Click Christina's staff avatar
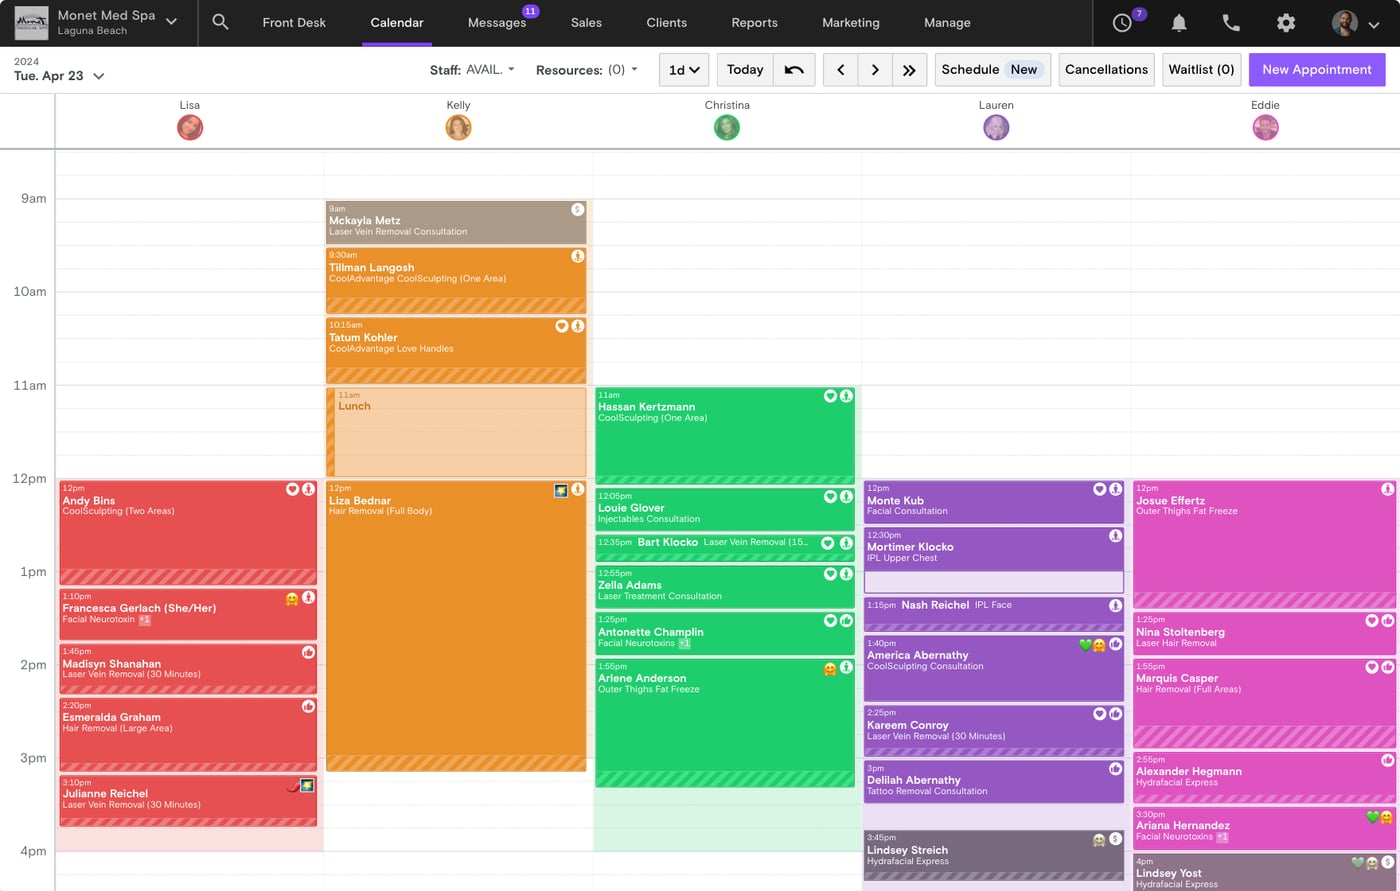 pyautogui.click(x=727, y=127)
